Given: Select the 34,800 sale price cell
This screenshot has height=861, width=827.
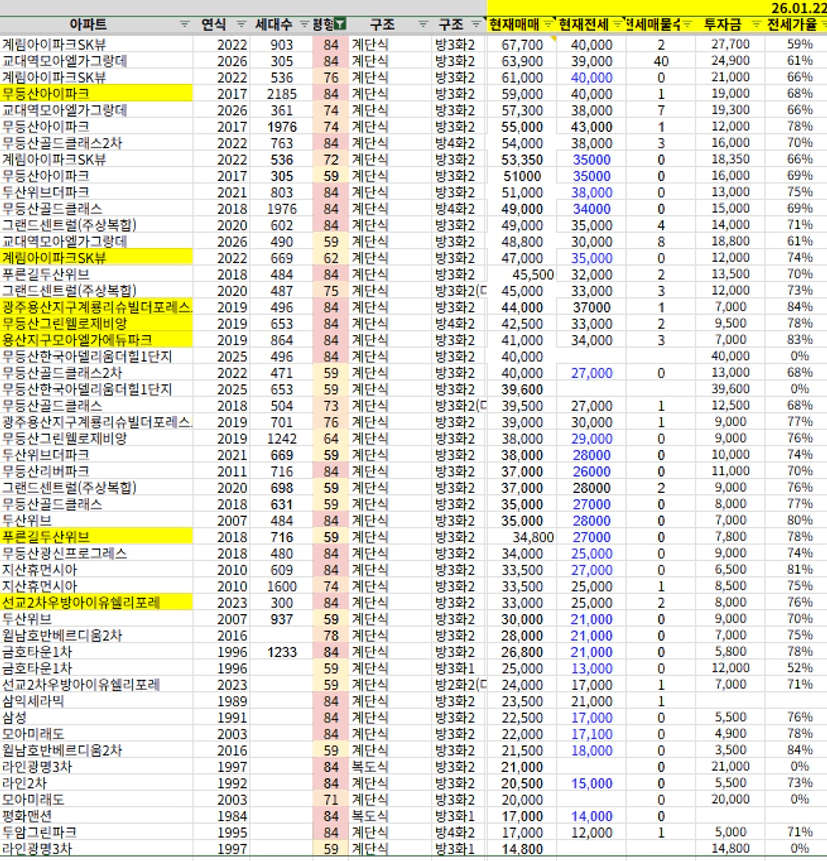Looking at the screenshot, I should (522, 536).
